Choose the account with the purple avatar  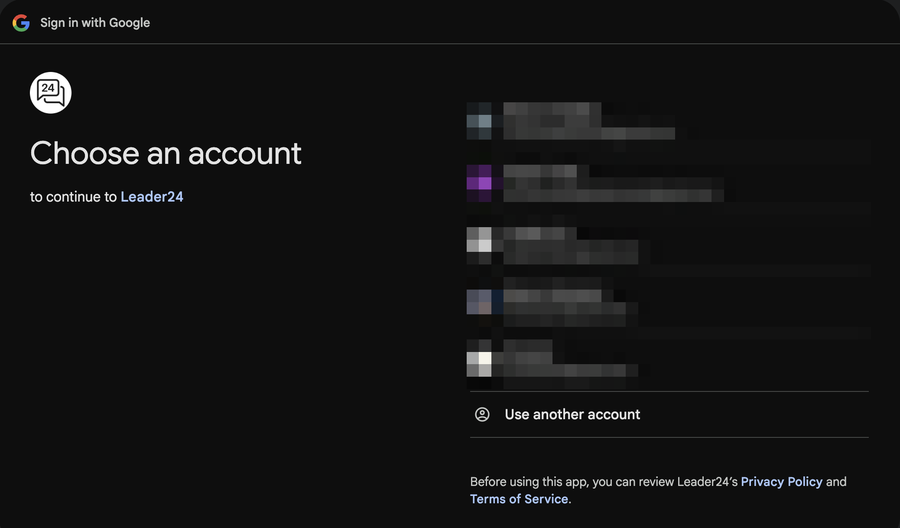click(669, 184)
